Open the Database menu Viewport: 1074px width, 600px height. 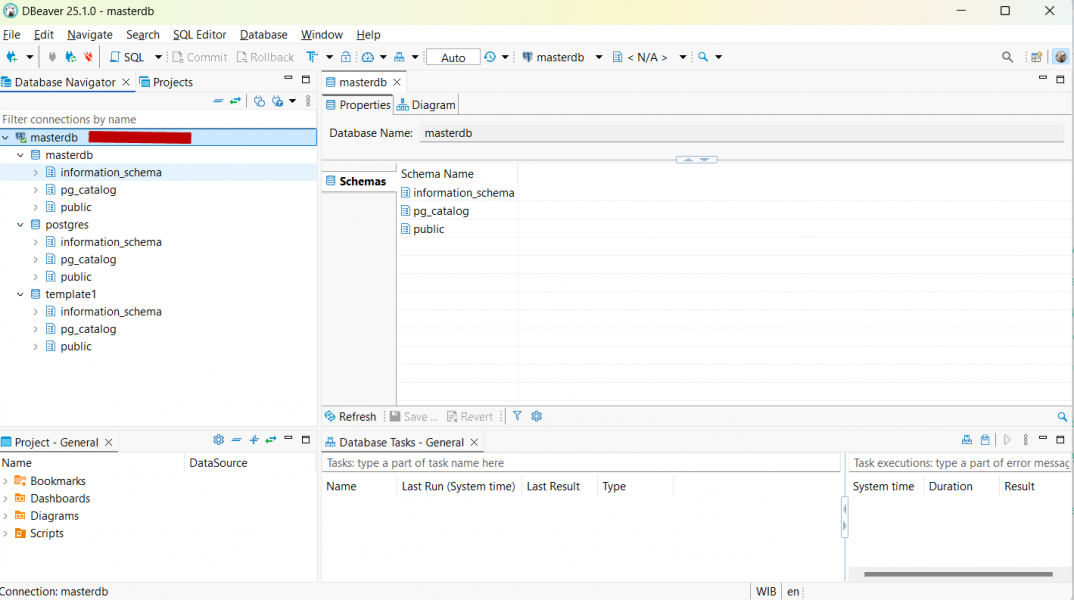pyautogui.click(x=264, y=34)
